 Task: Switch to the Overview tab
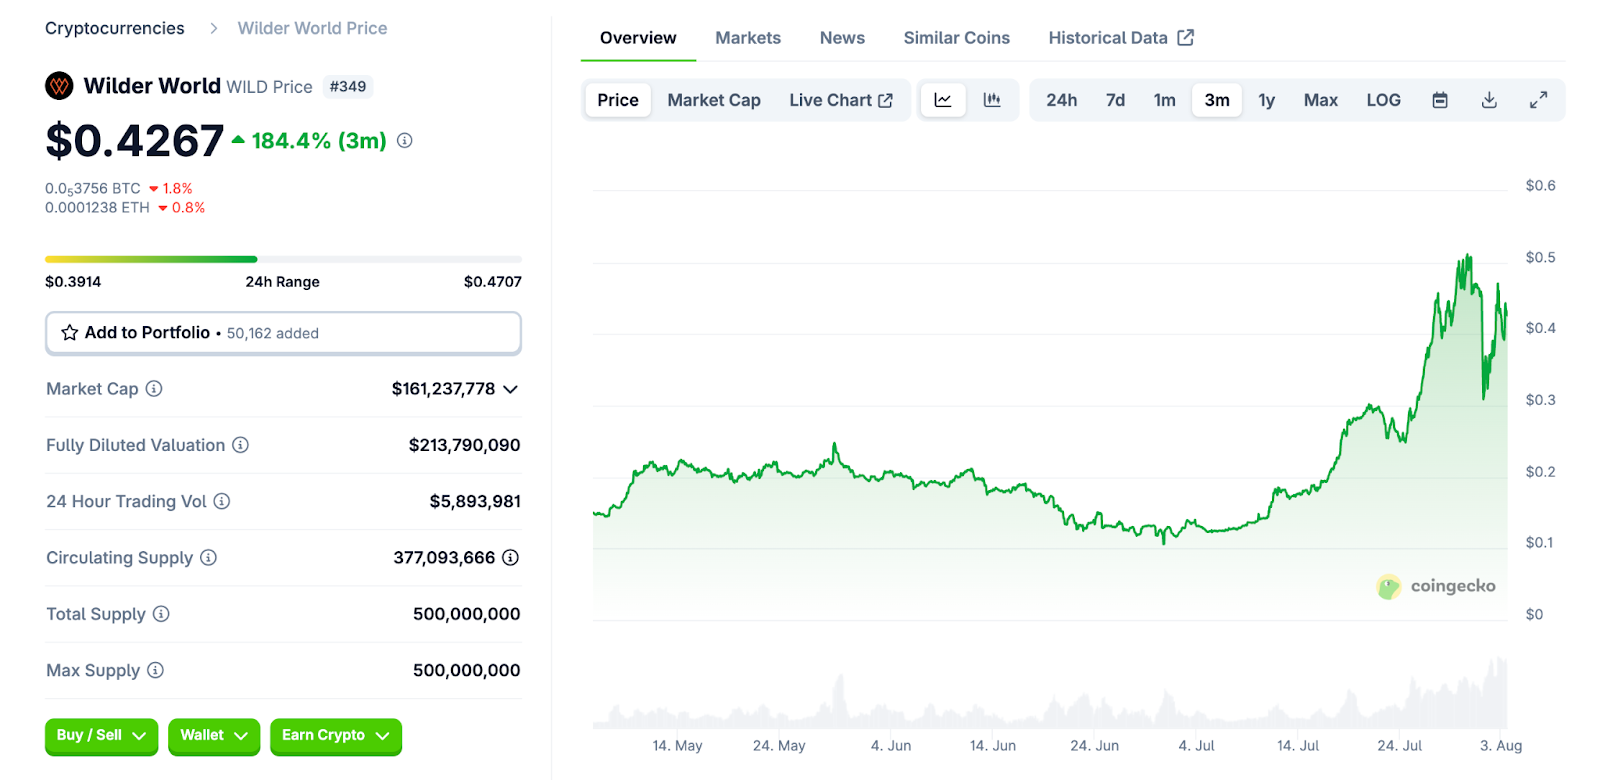pos(638,38)
